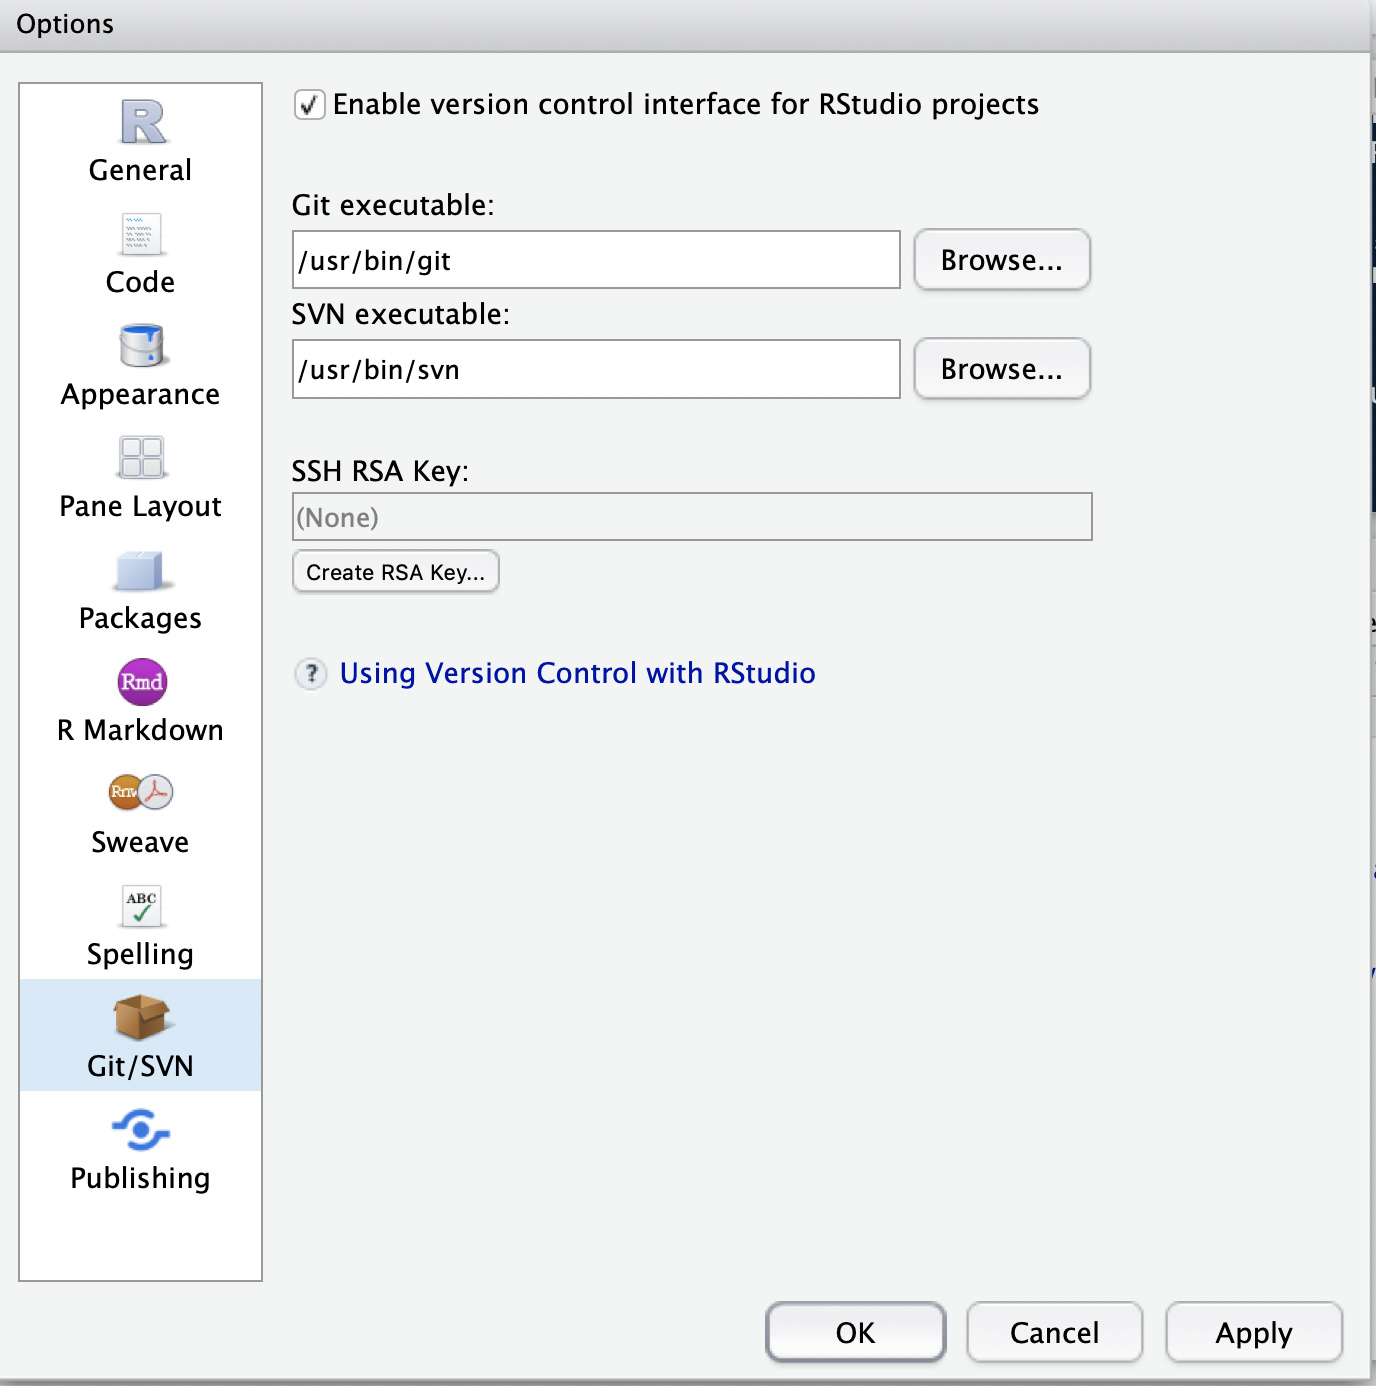
Task: Select the Pane Layout grid icon
Action: [141, 458]
